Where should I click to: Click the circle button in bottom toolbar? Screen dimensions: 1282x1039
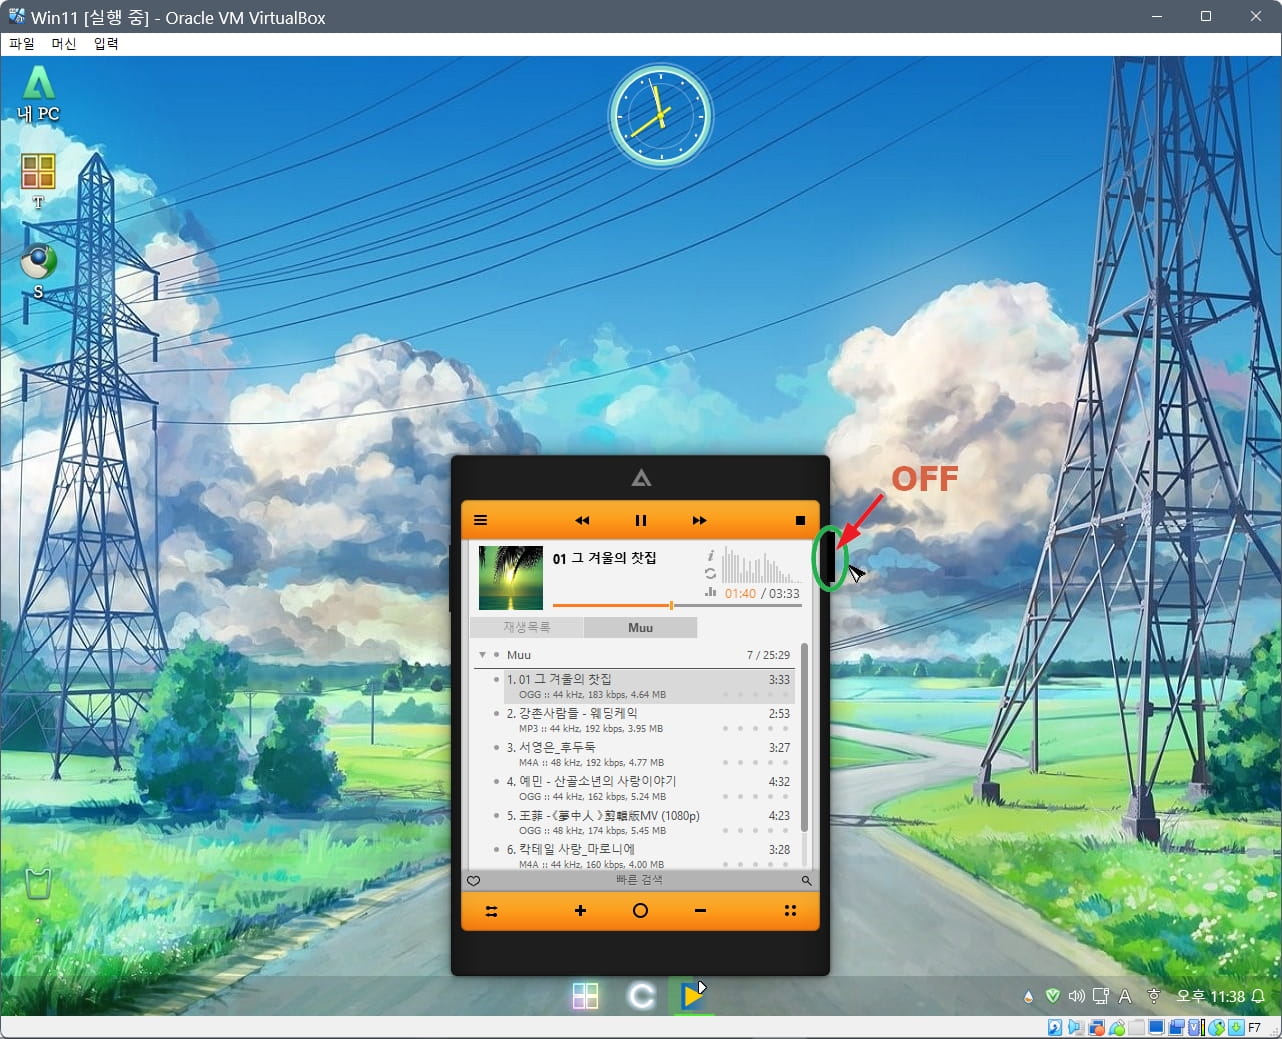pos(640,910)
